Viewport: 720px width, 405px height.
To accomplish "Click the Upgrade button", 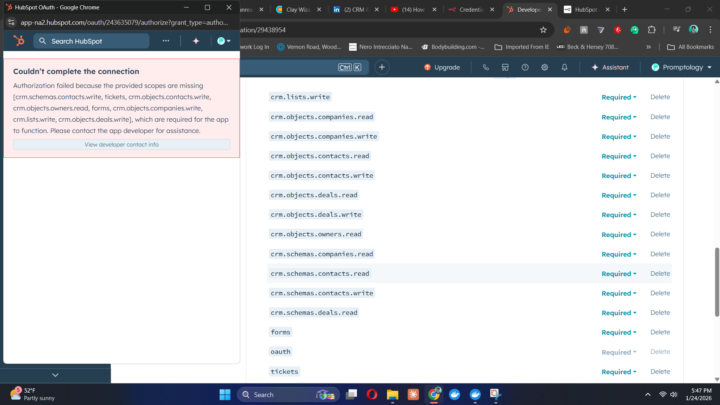I will coord(442,67).
